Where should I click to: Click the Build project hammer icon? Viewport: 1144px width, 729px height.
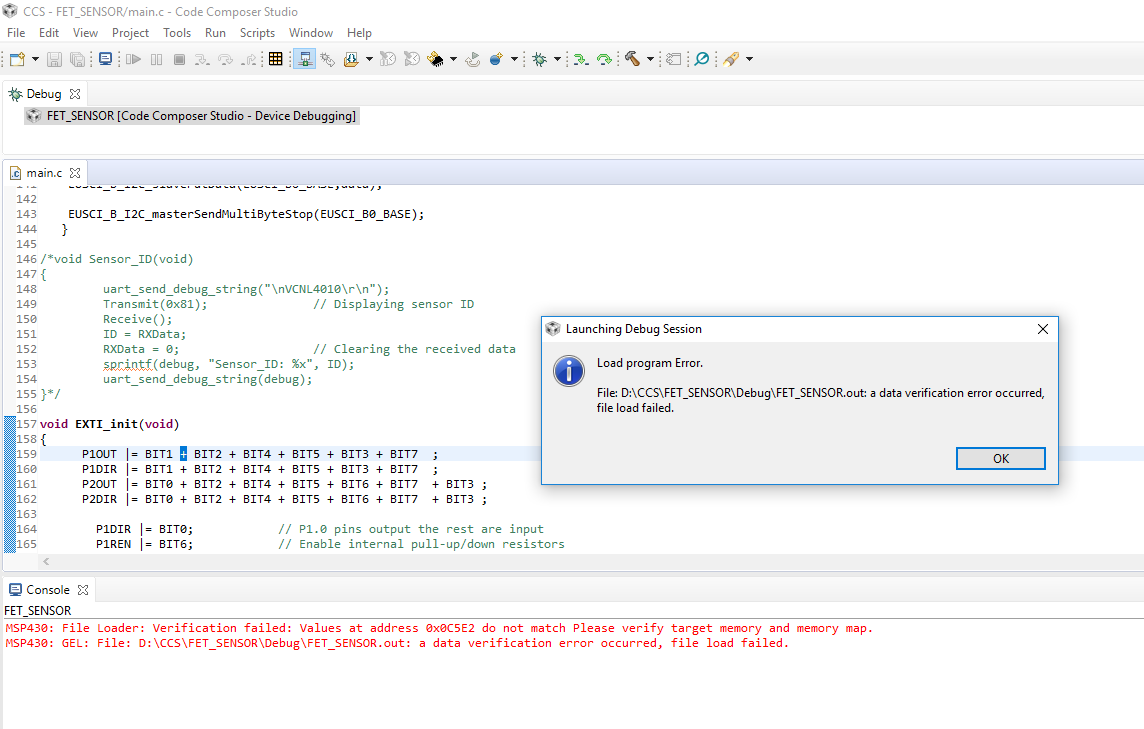[634, 58]
